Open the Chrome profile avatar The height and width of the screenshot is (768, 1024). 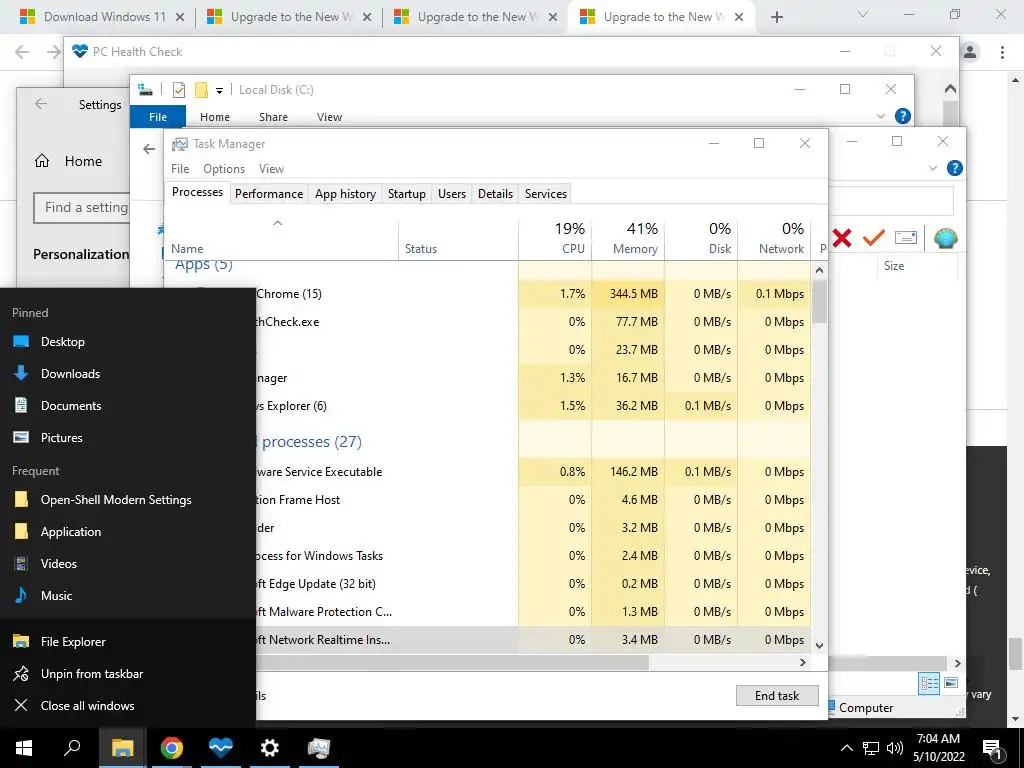(970, 52)
